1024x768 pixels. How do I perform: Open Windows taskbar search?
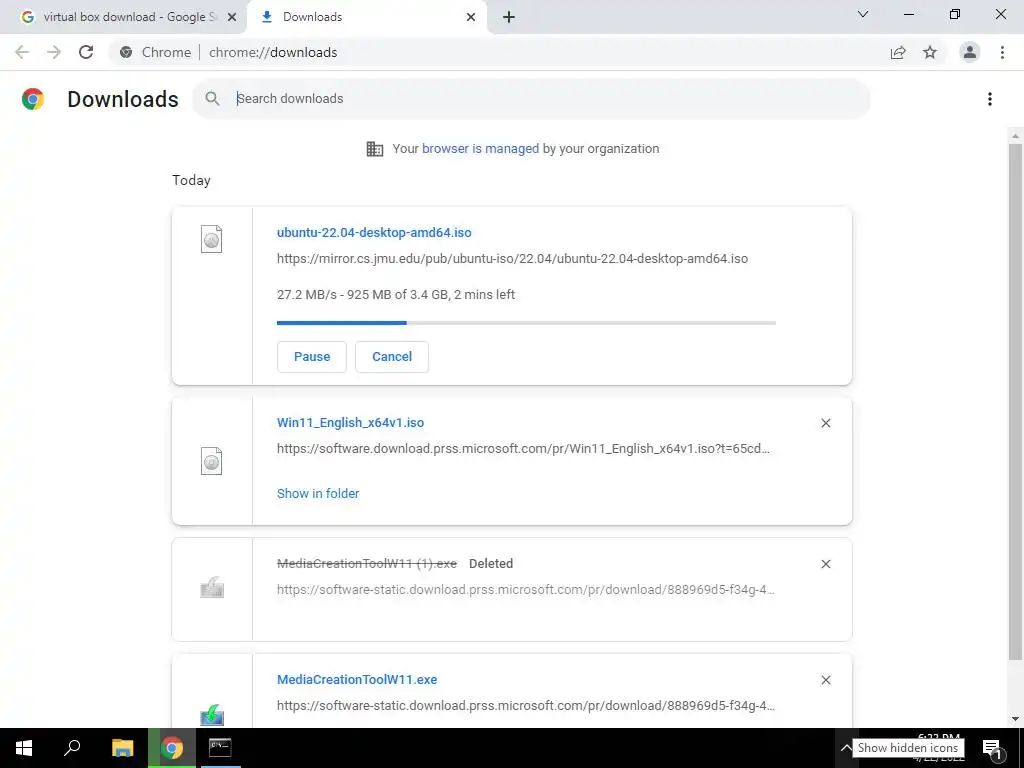[x=72, y=748]
